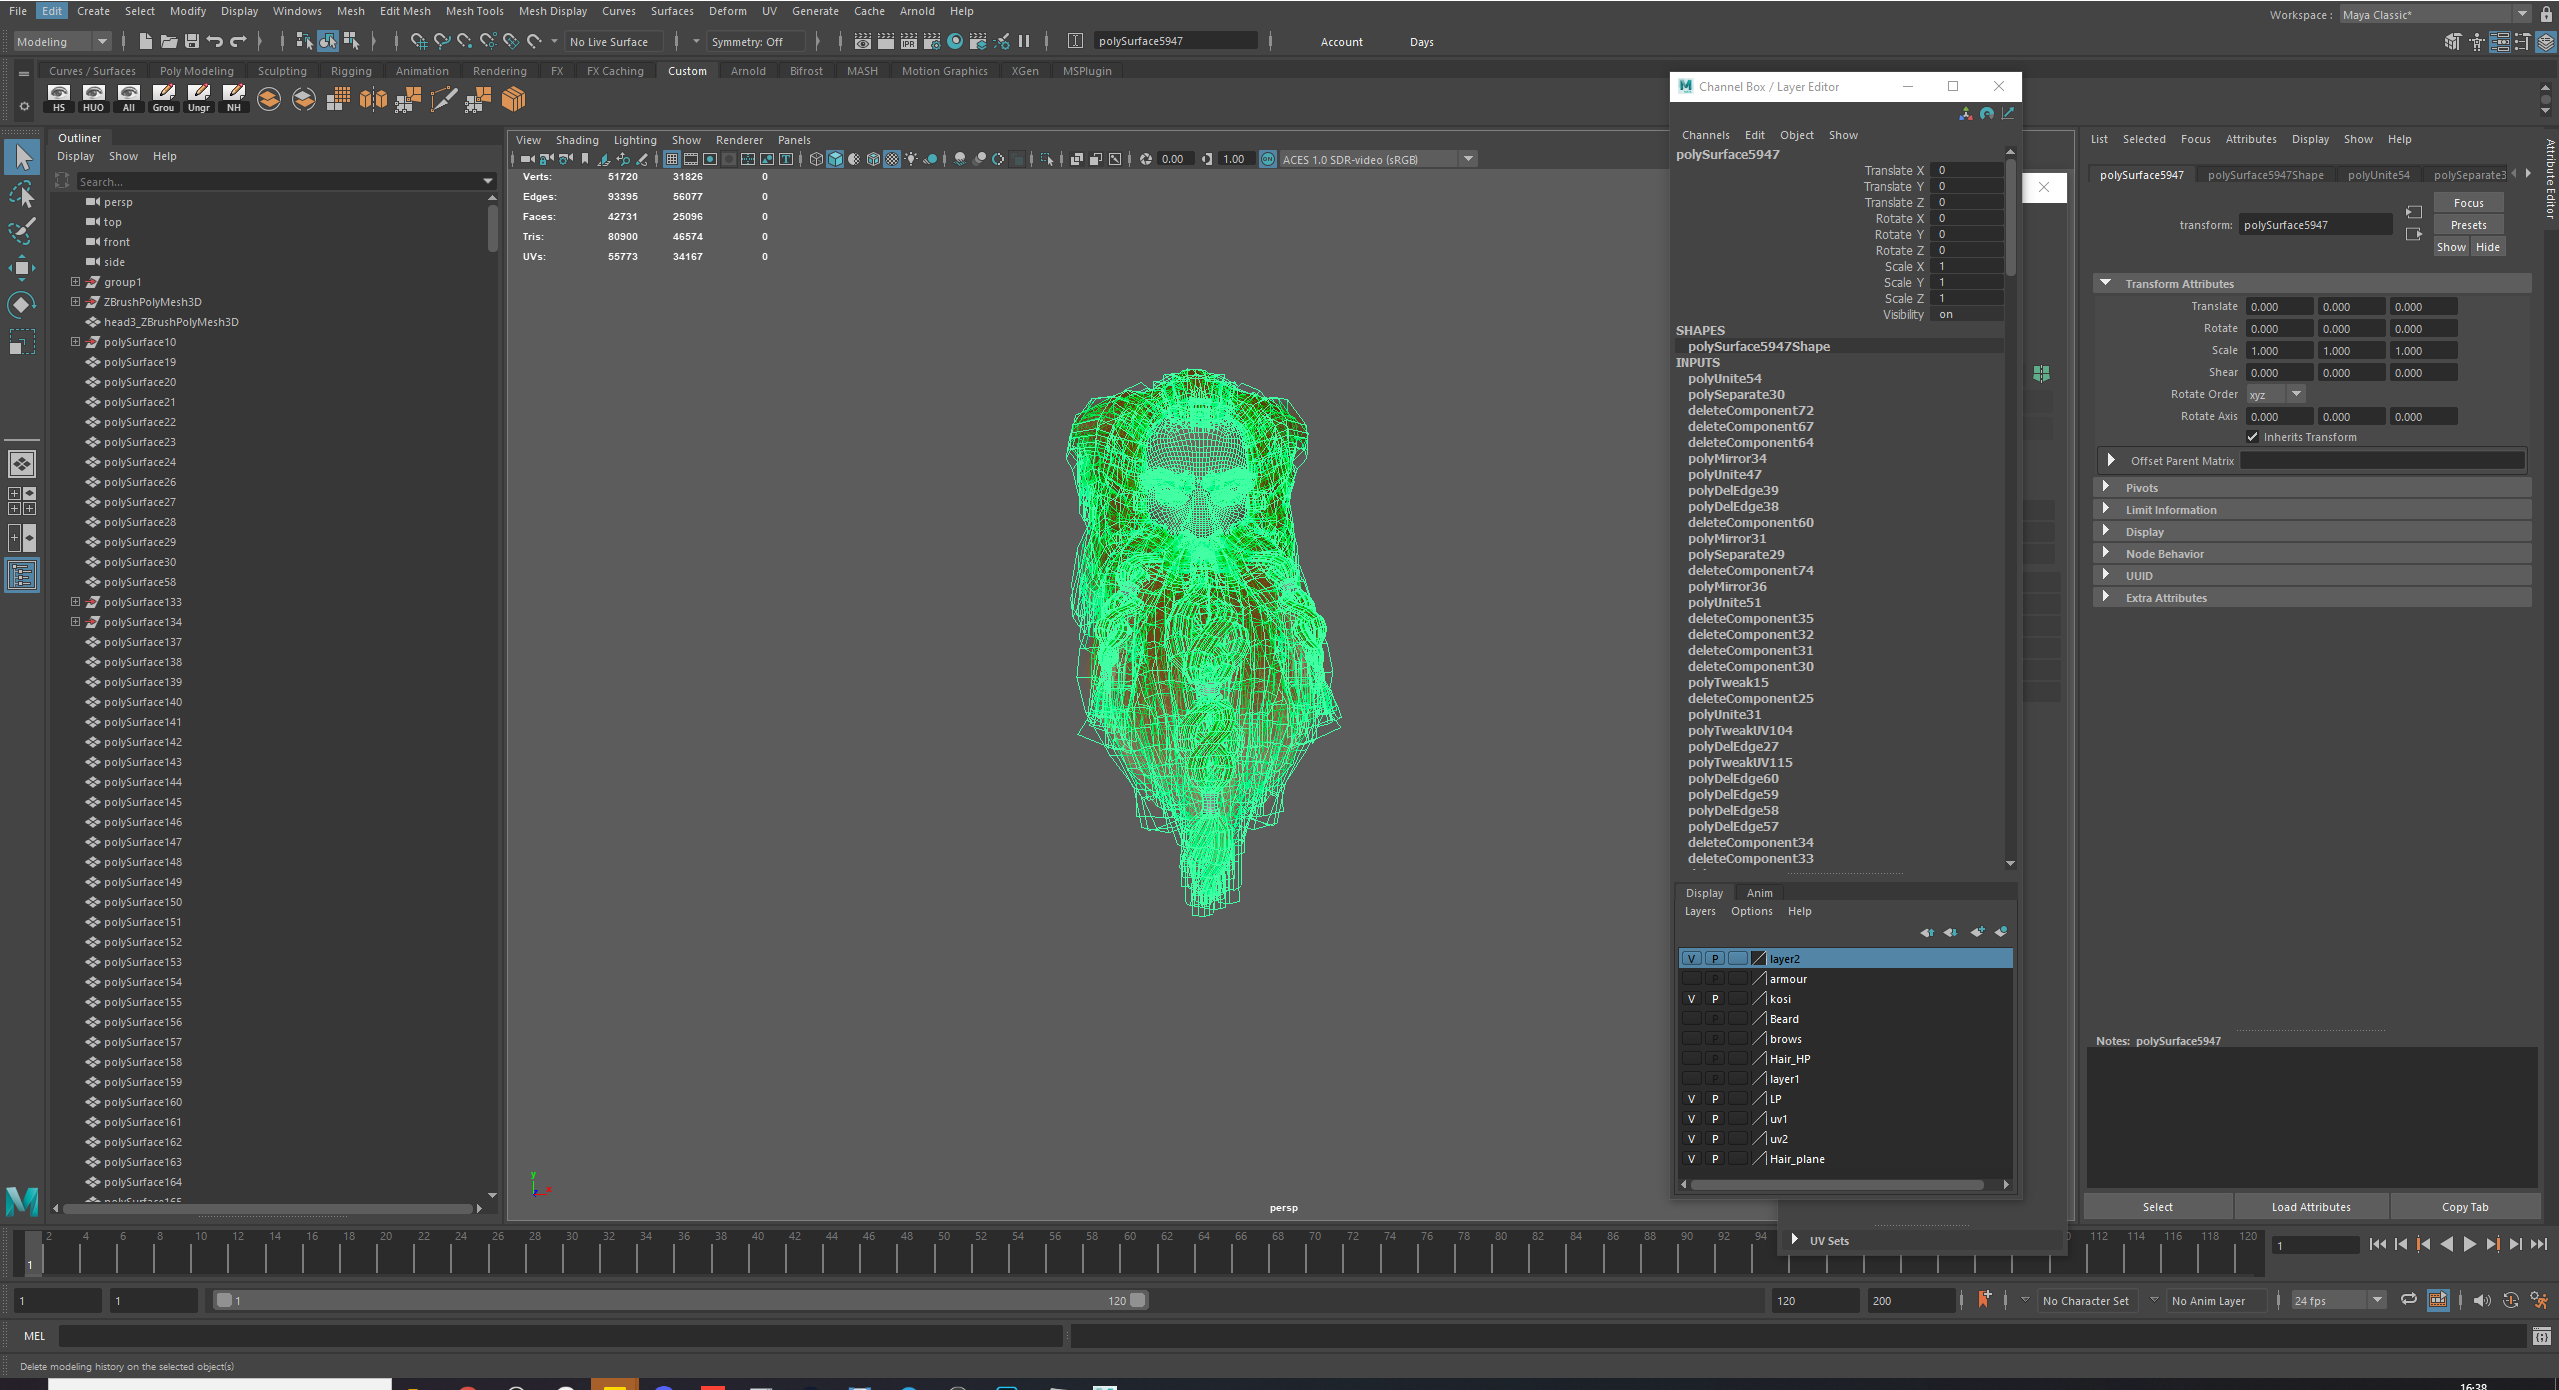Viewport: 2559px width, 1390px height.
Task: Select the Paint Selection tool
Action: (22, 230)
